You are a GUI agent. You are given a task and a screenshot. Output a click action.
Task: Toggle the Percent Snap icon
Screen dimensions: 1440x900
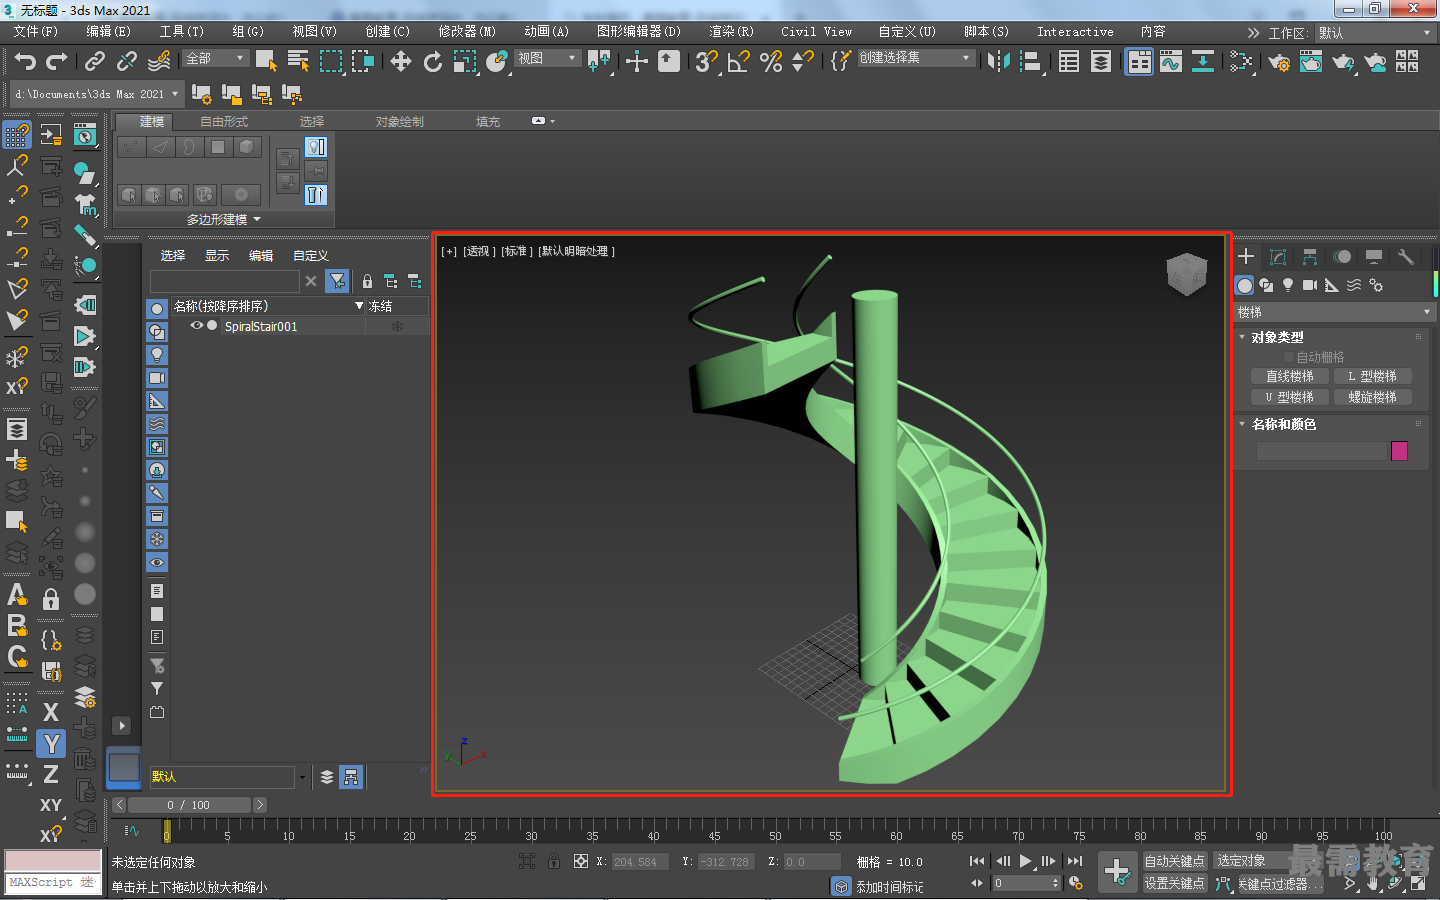point(771,61)
